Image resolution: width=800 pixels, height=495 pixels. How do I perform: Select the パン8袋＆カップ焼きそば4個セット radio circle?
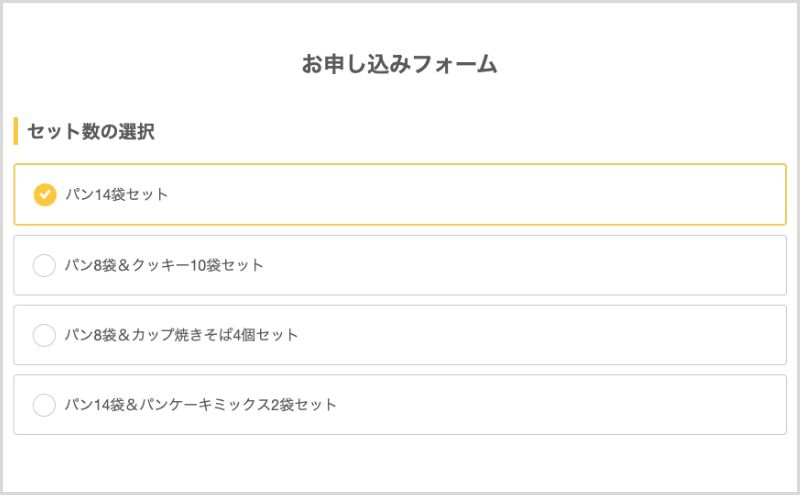[44, 335]
